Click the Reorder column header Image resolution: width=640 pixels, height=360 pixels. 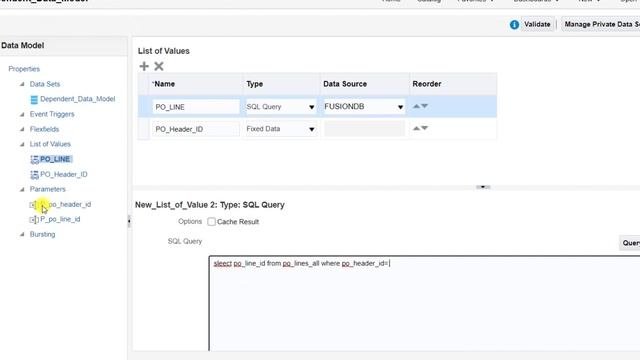453,84
